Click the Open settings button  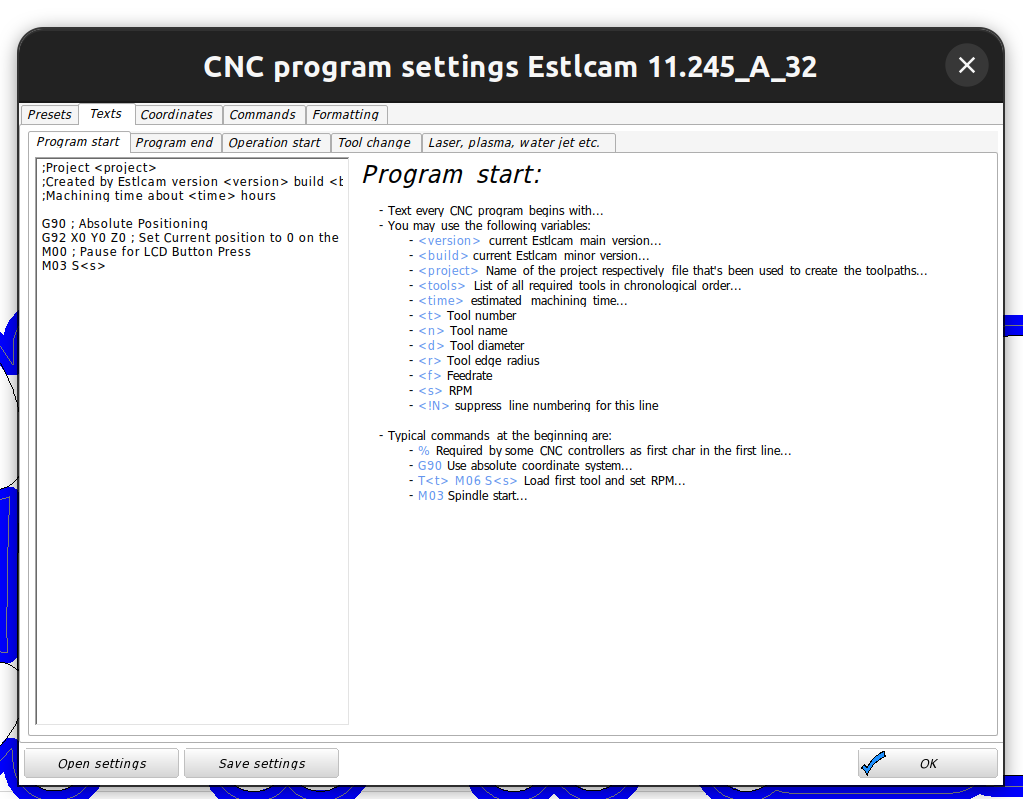coord(102,763)
